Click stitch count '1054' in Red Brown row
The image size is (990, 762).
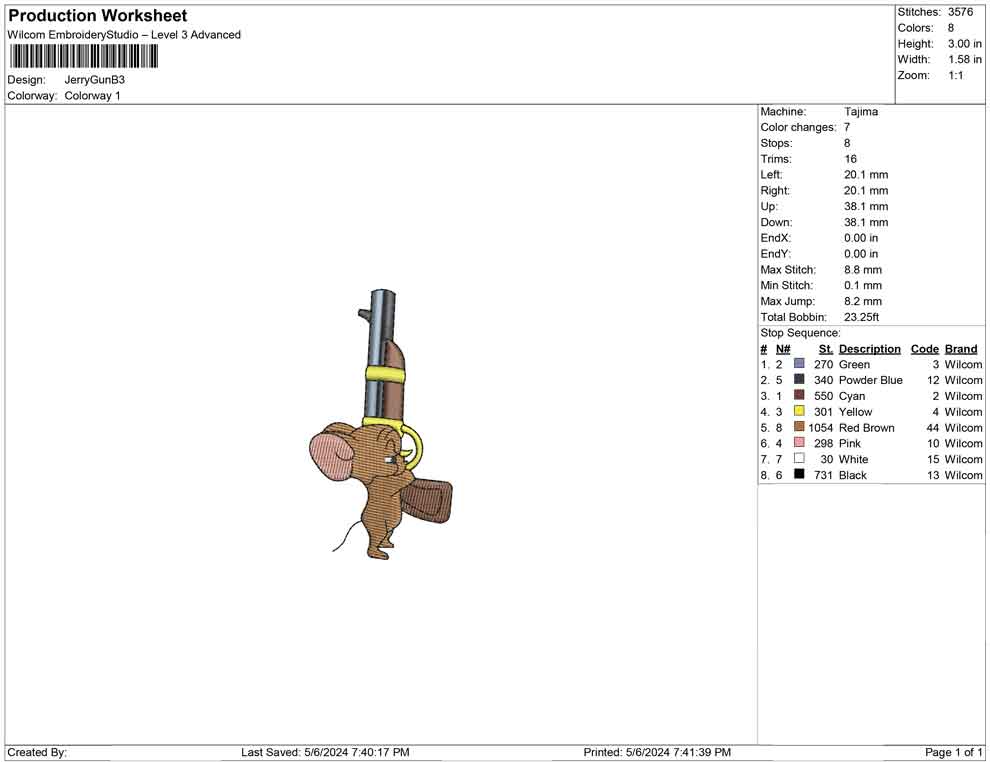click(x=821, y=427)
